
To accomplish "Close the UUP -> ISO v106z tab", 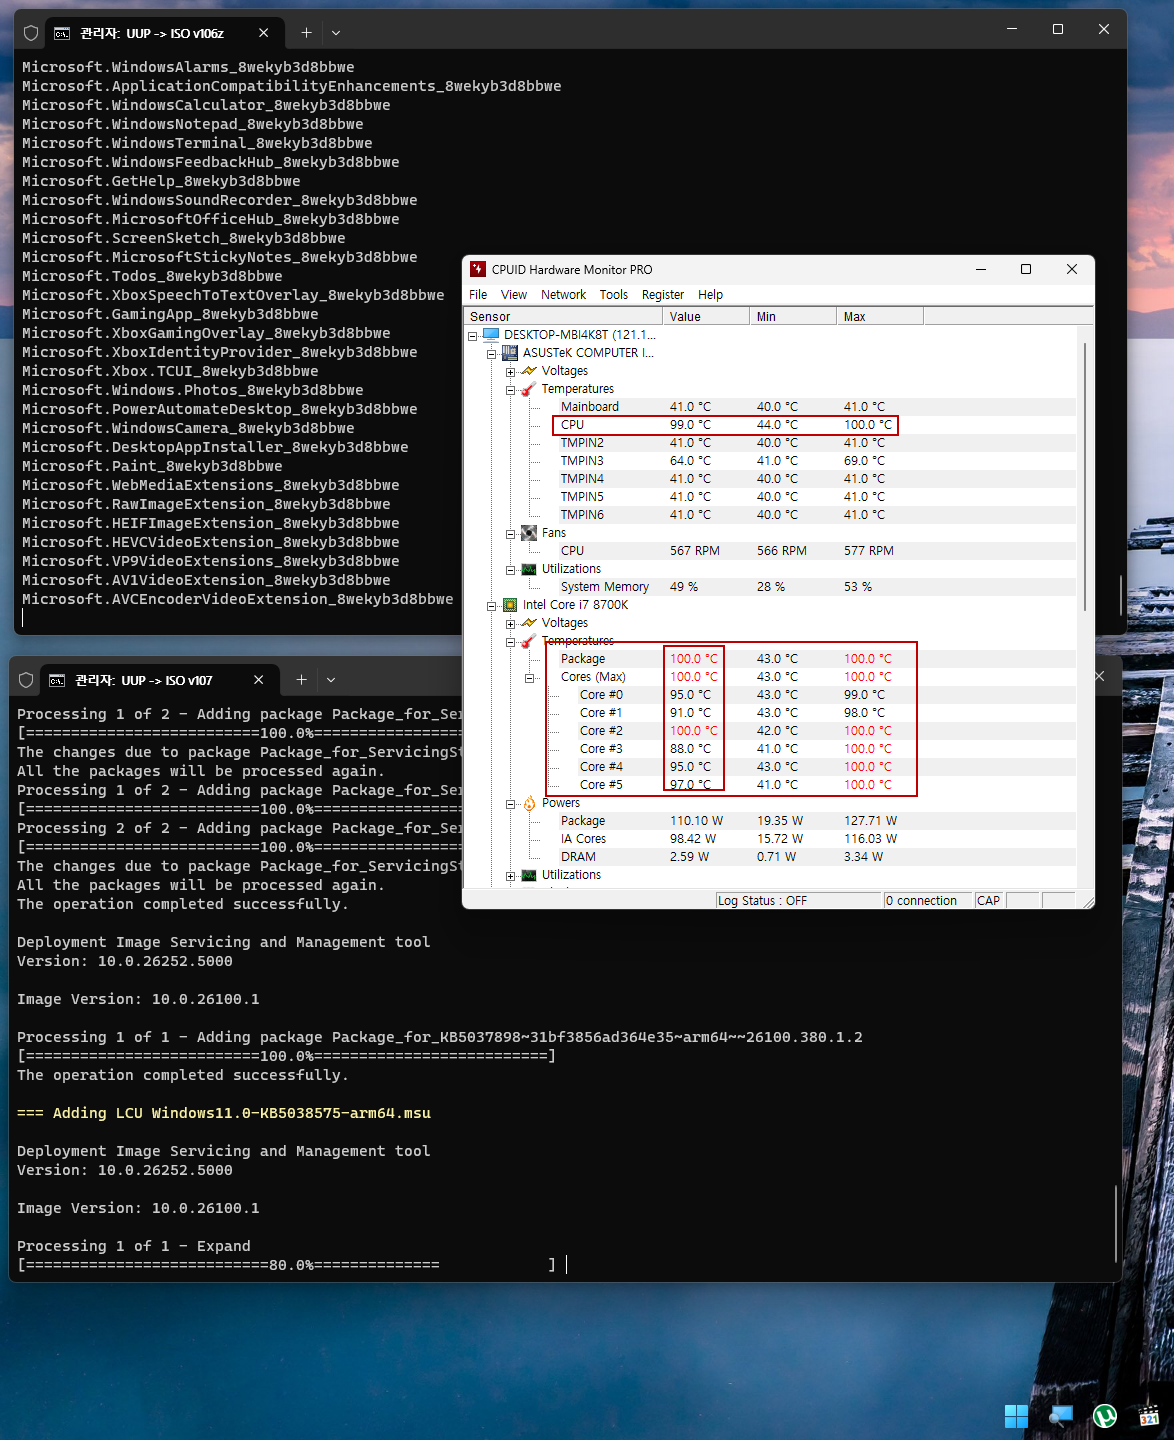I will tap(263, 33).
